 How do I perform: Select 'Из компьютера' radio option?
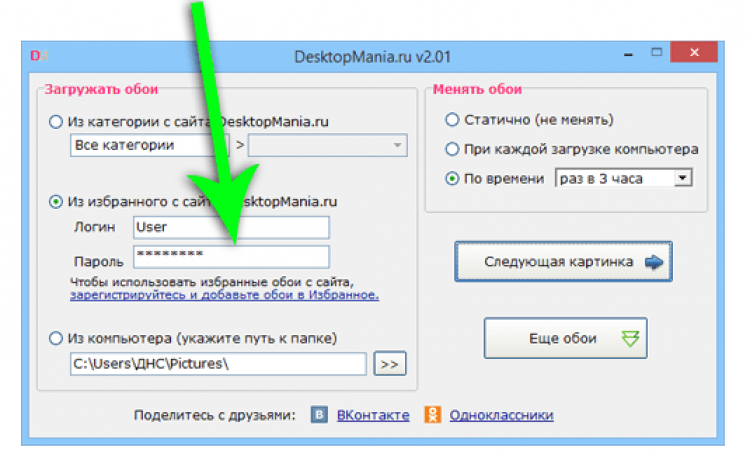pos(56,338)
